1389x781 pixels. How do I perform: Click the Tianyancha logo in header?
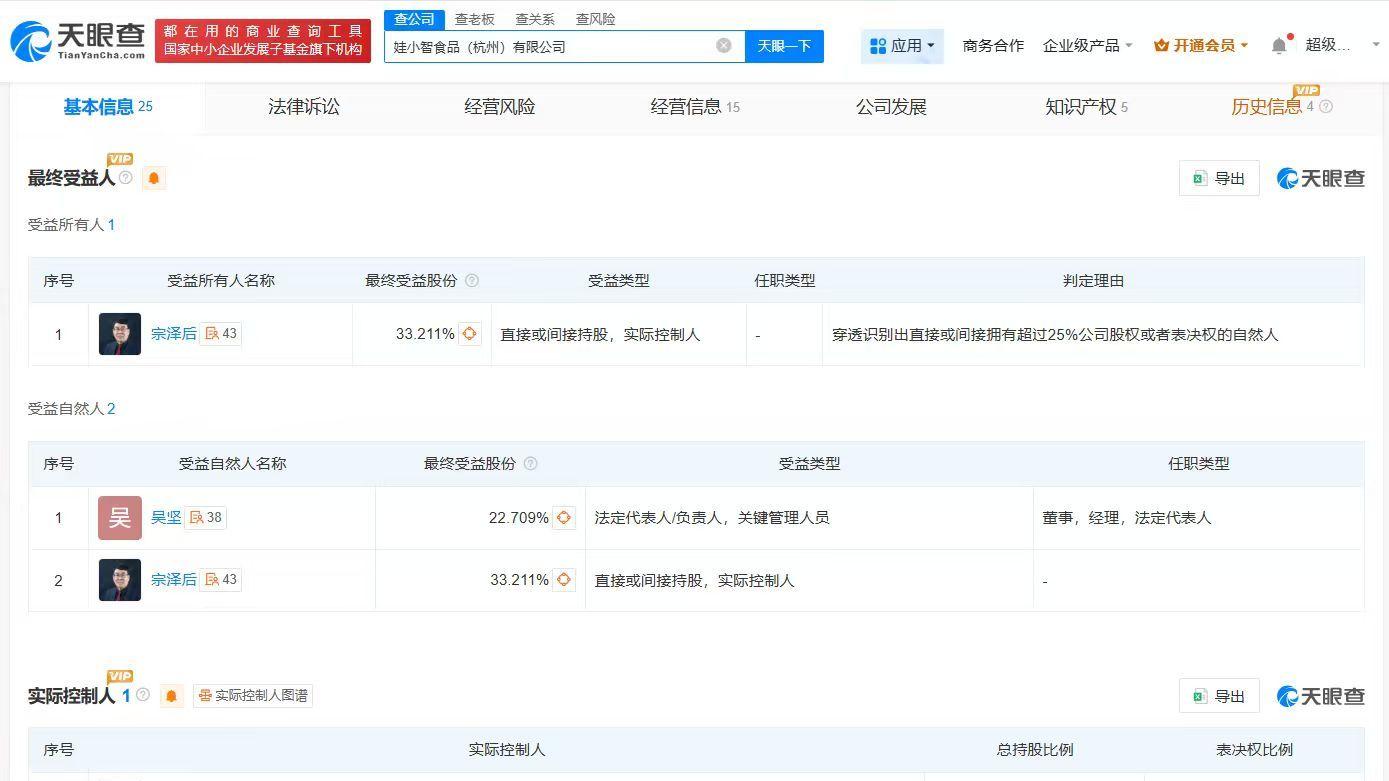[x=78, y=41]
